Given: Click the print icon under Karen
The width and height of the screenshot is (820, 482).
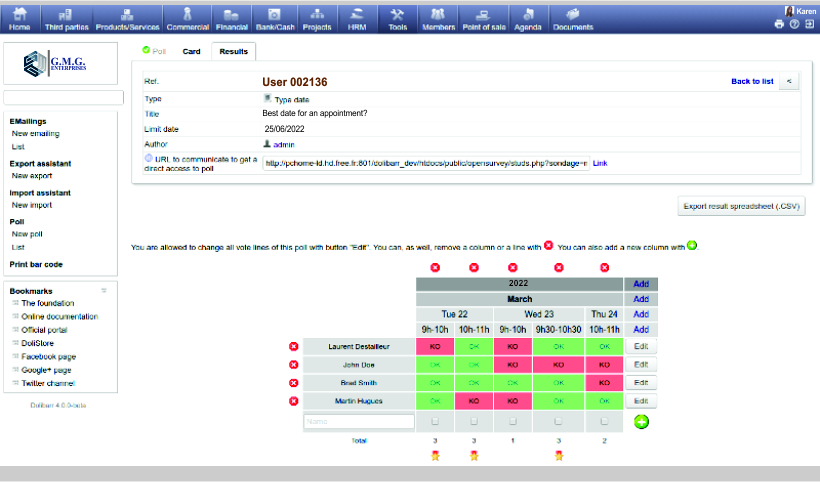Looking at the screenshot, I should (780, 24).
